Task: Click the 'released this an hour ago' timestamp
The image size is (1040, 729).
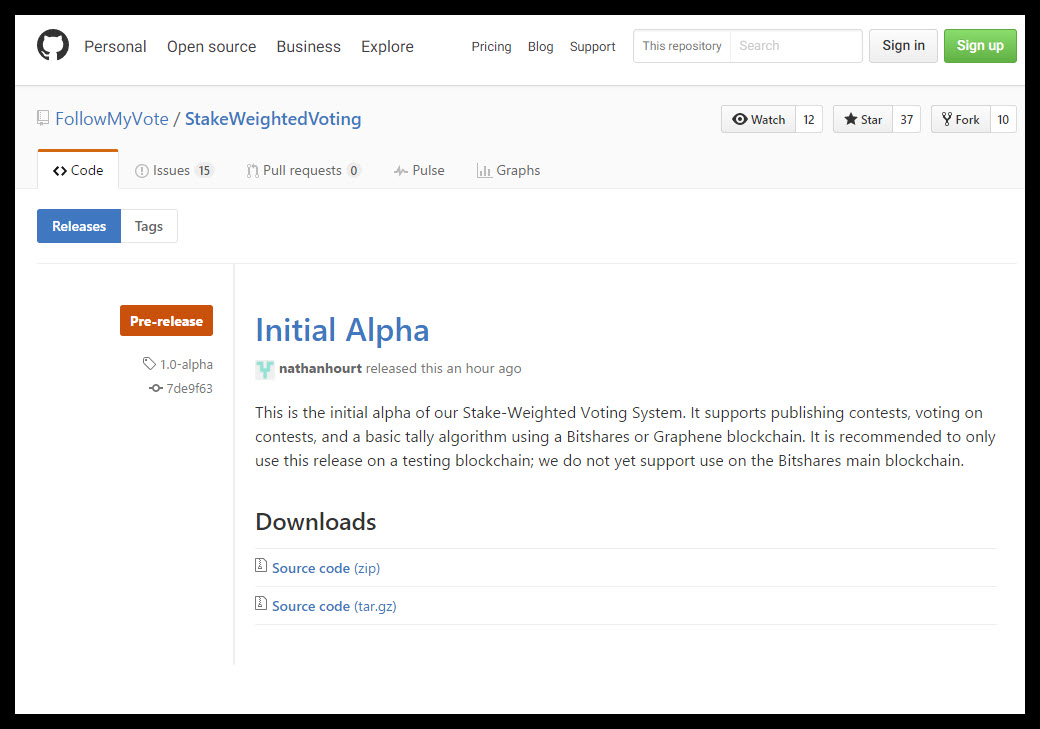Action: (444, 368)
